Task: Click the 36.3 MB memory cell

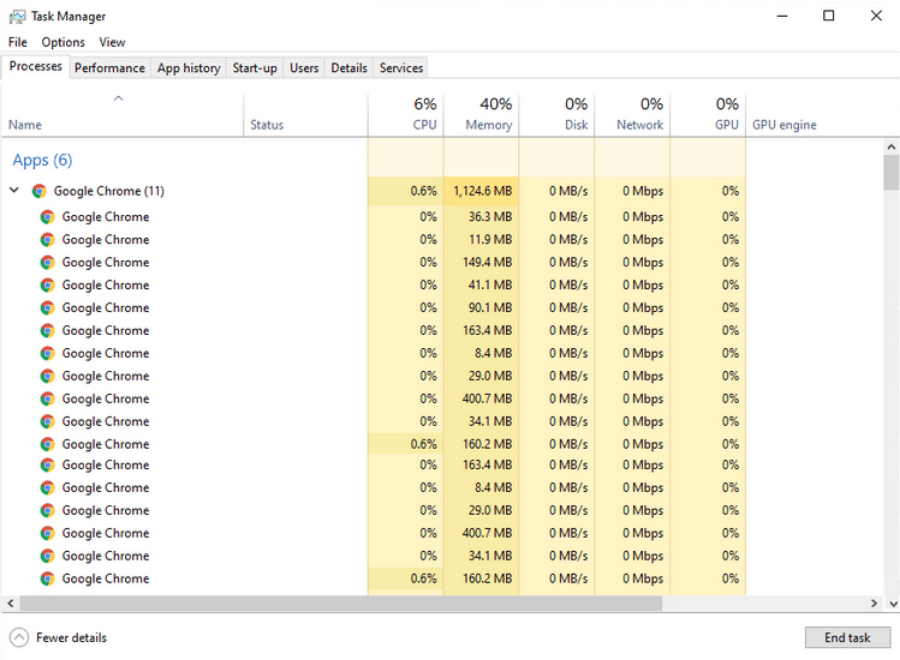Action: pos(482,217)
